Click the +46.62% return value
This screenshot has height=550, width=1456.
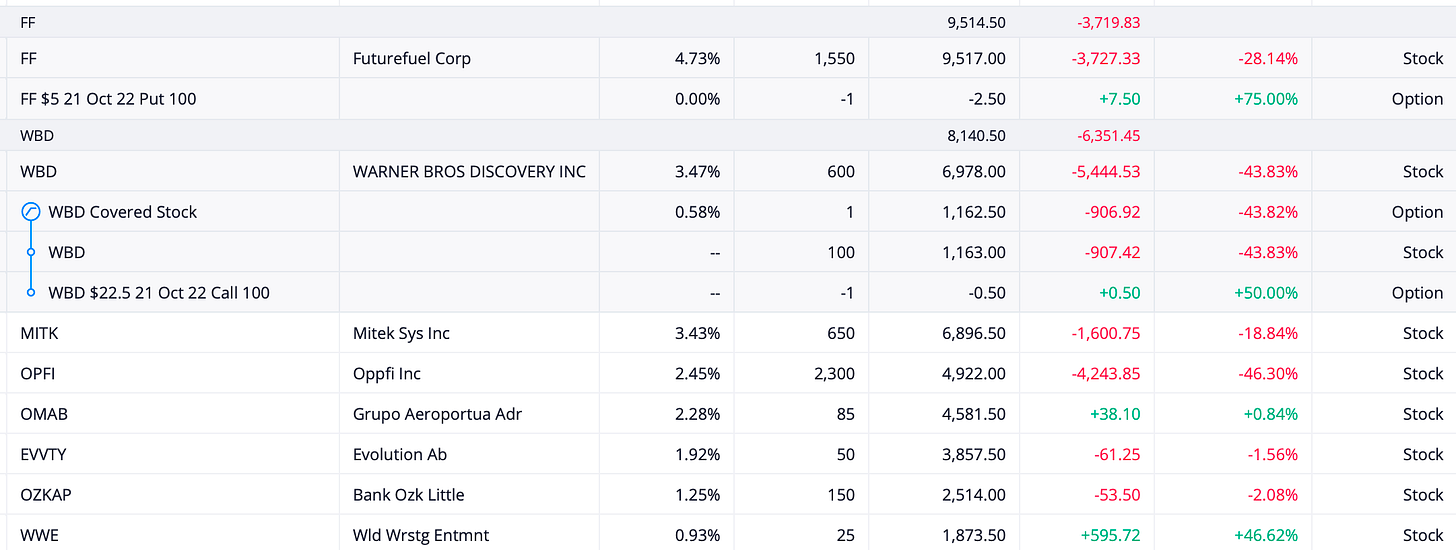tap(1264, 535)
